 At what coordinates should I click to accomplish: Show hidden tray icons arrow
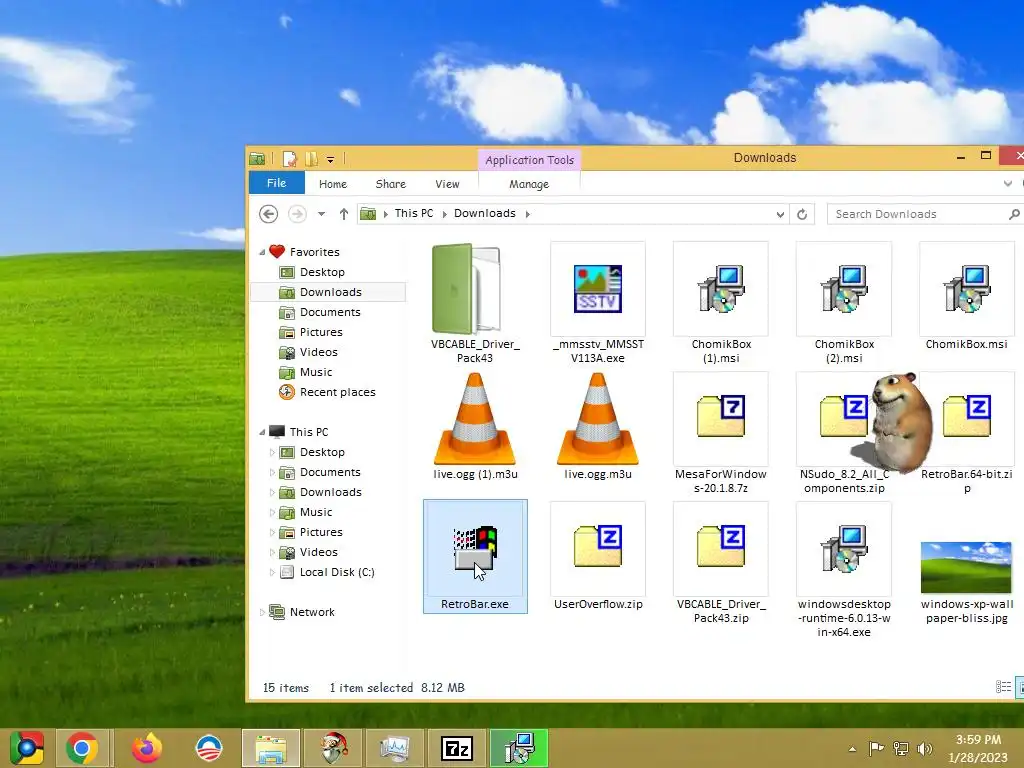[x=852, y=749]
